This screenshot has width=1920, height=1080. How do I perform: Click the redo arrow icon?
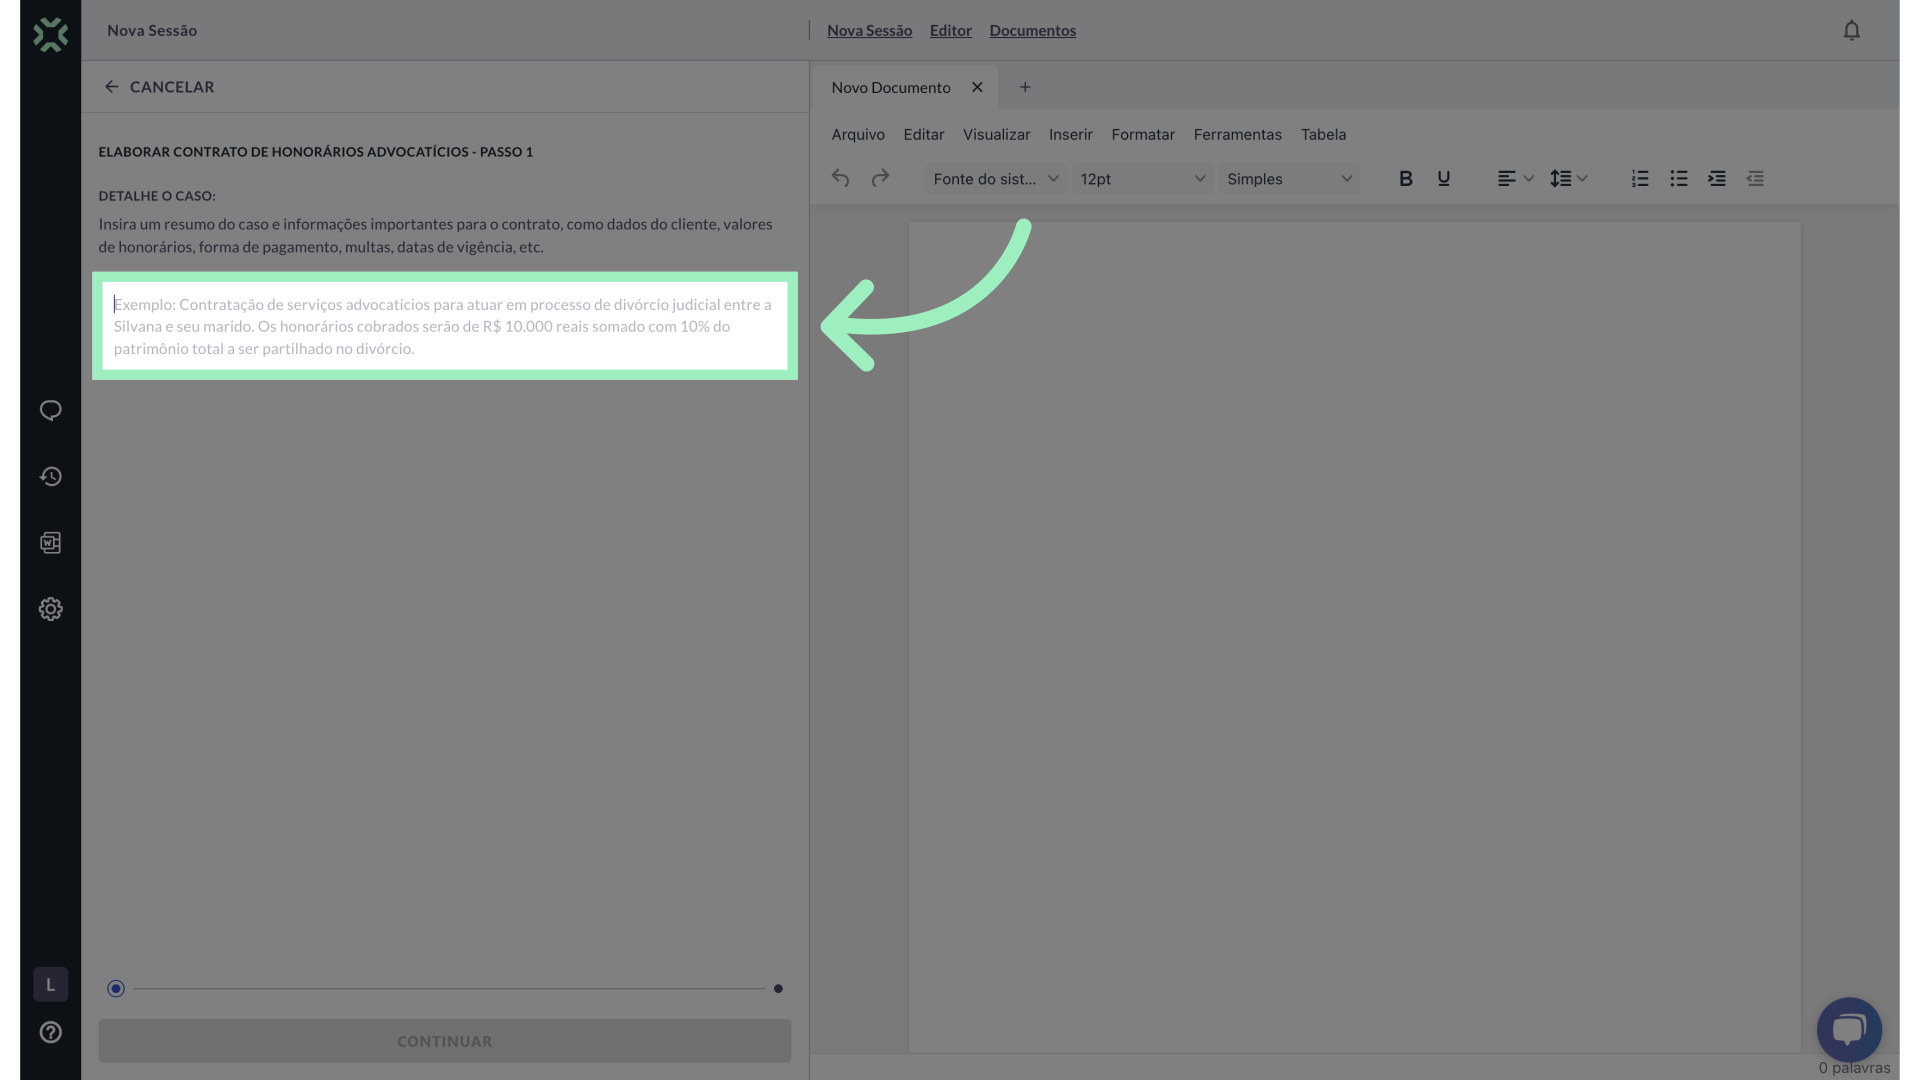pos(880,178)
